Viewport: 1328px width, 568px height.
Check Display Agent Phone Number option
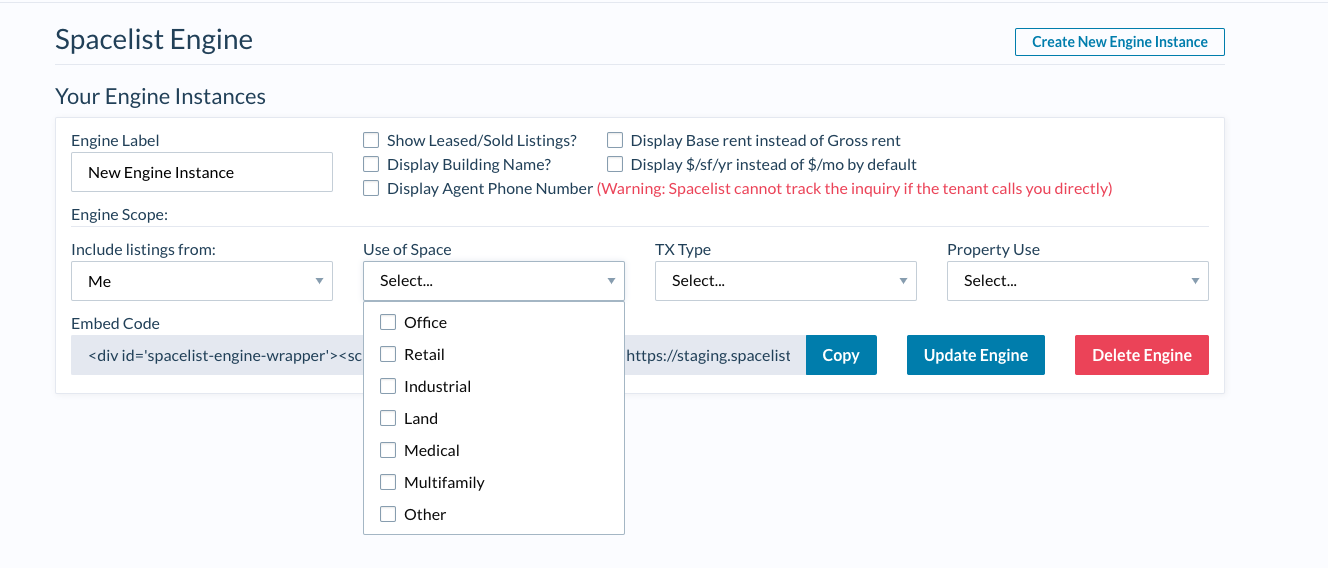tap(371, 188)
